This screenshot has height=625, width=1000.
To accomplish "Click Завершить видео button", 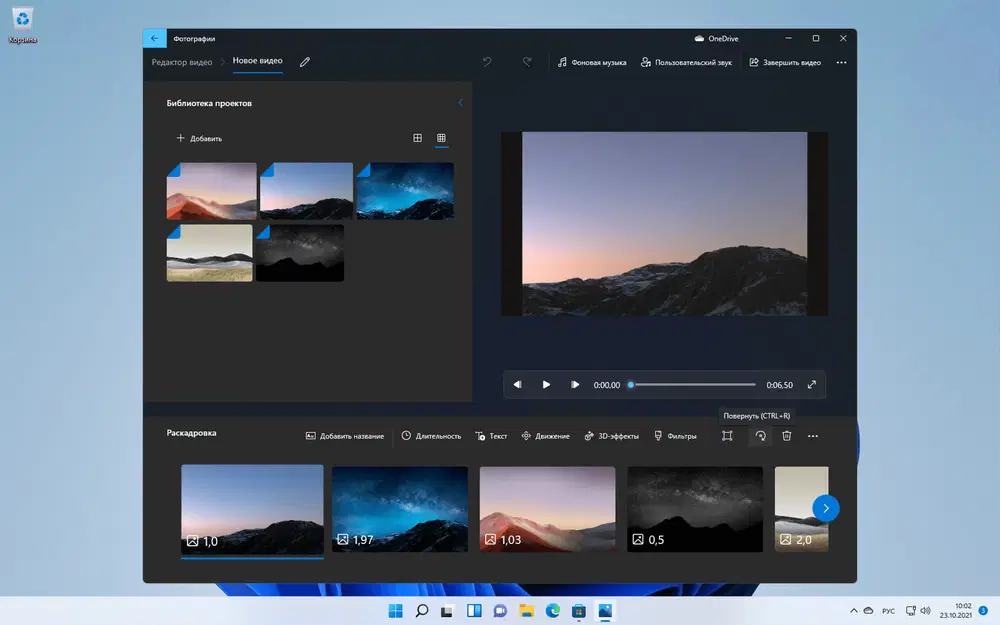I will click(x=785, y=62).
